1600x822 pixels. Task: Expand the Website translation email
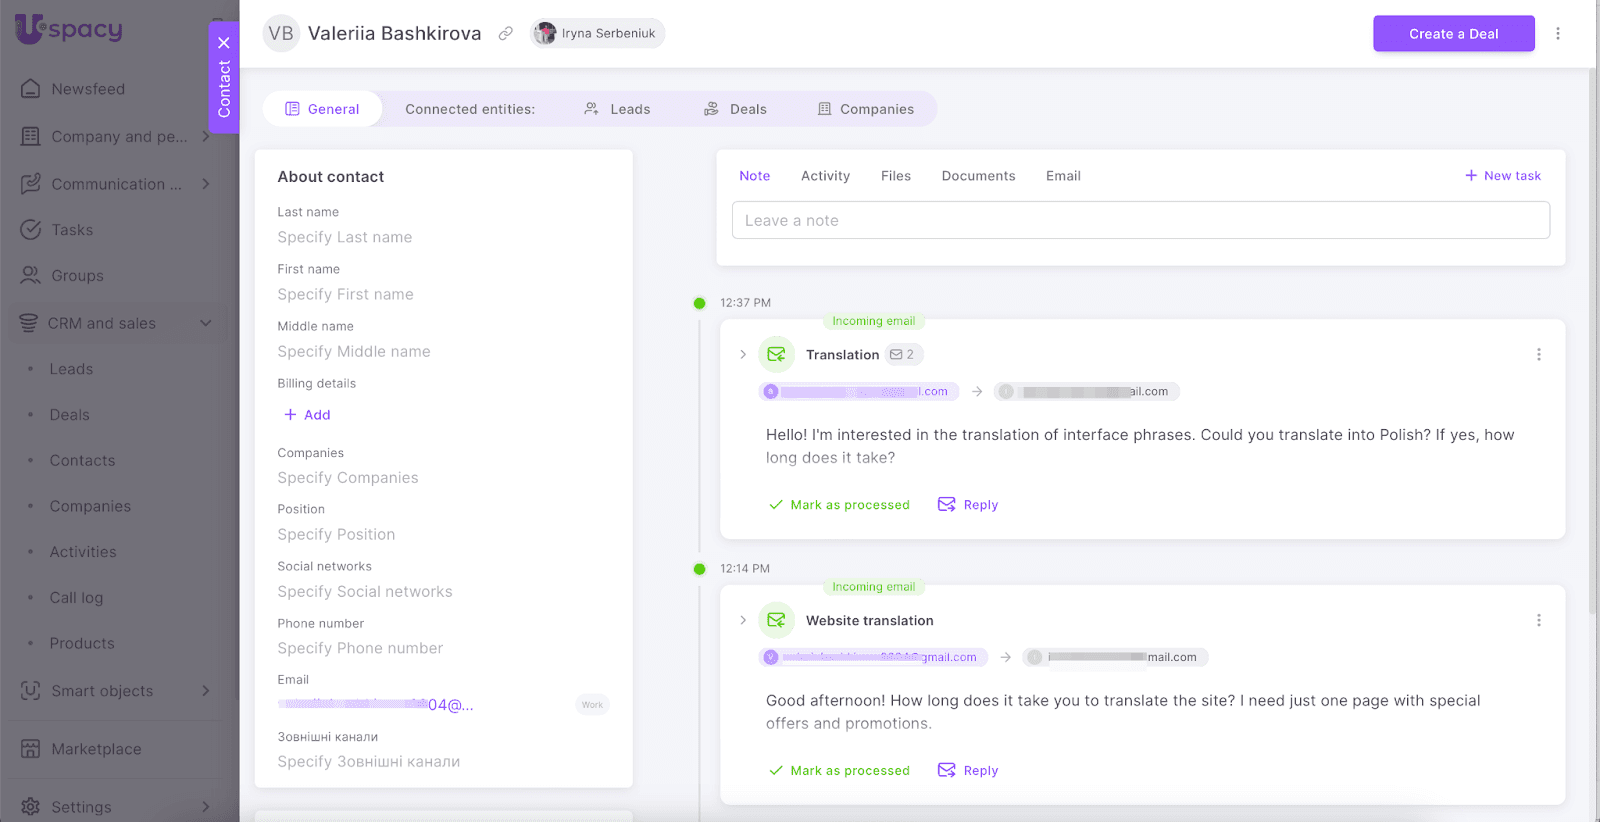(x=743, y=621)
